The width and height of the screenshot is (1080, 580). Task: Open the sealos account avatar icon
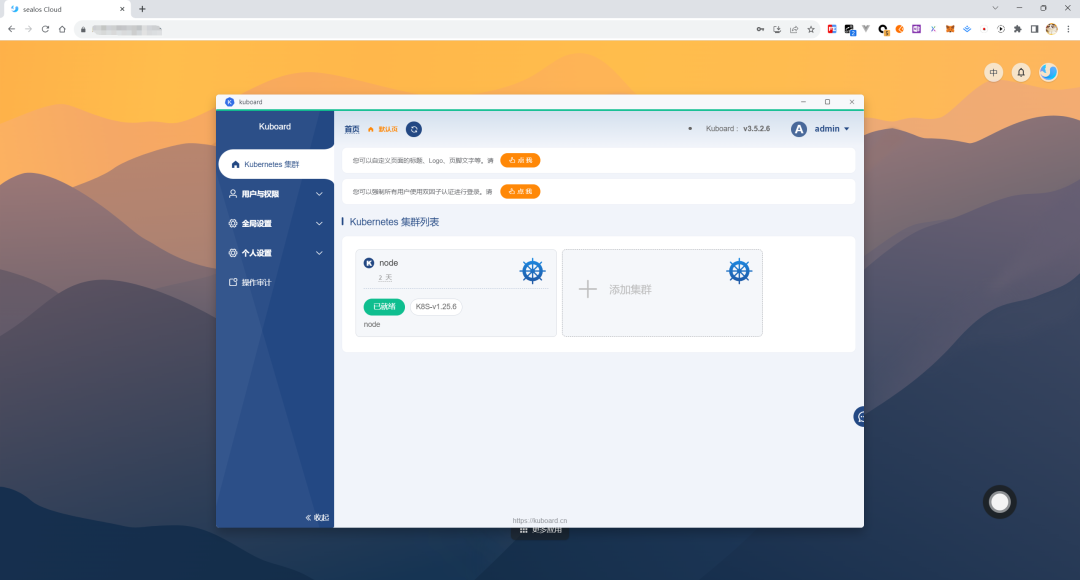tap(1048, 72)
